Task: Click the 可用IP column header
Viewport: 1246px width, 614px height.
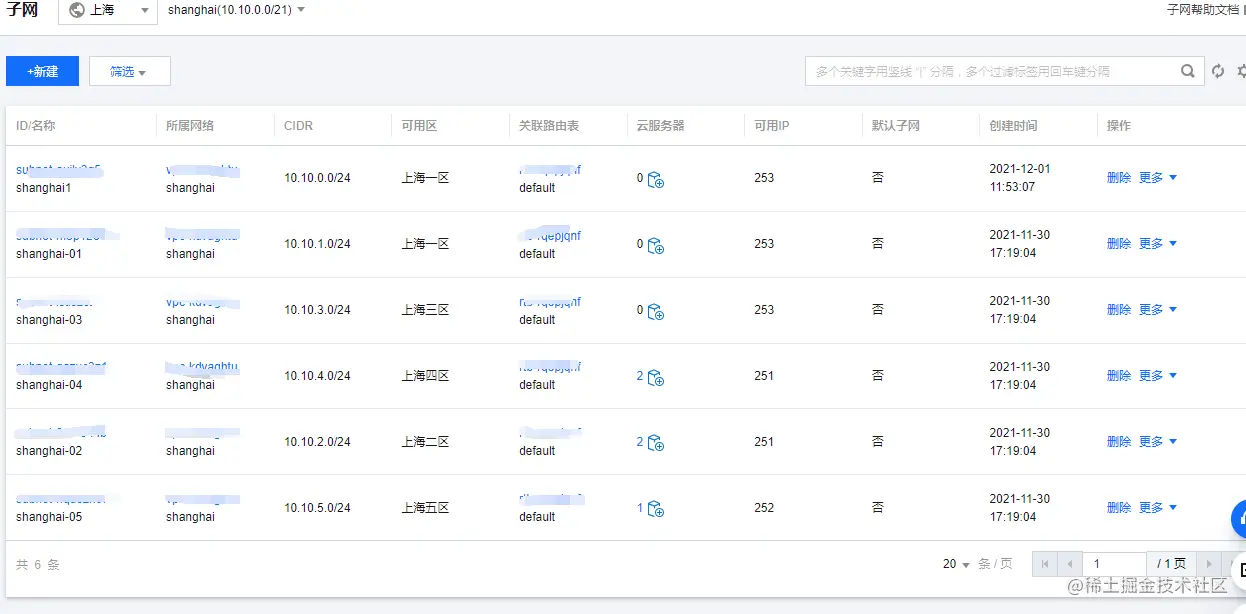Action: click(x=772, y=126)
